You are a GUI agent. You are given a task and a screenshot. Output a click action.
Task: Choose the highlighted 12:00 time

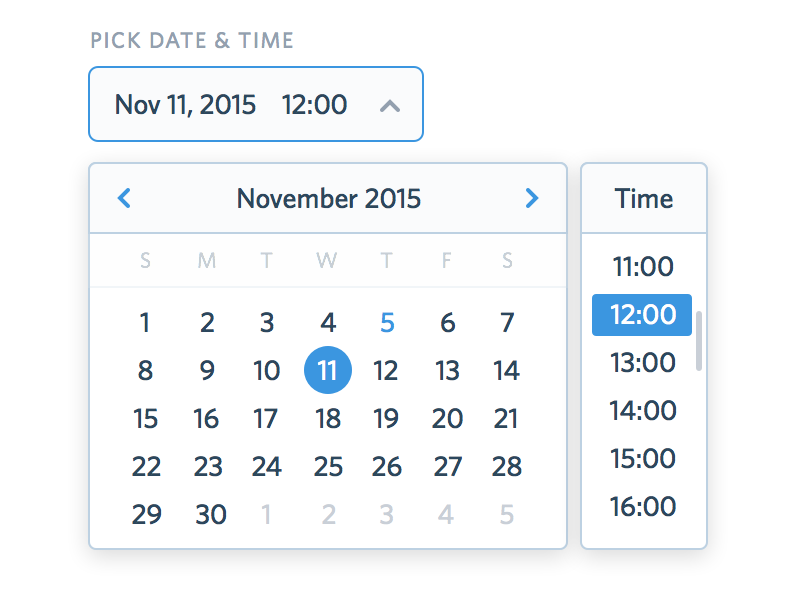point(643,315)
